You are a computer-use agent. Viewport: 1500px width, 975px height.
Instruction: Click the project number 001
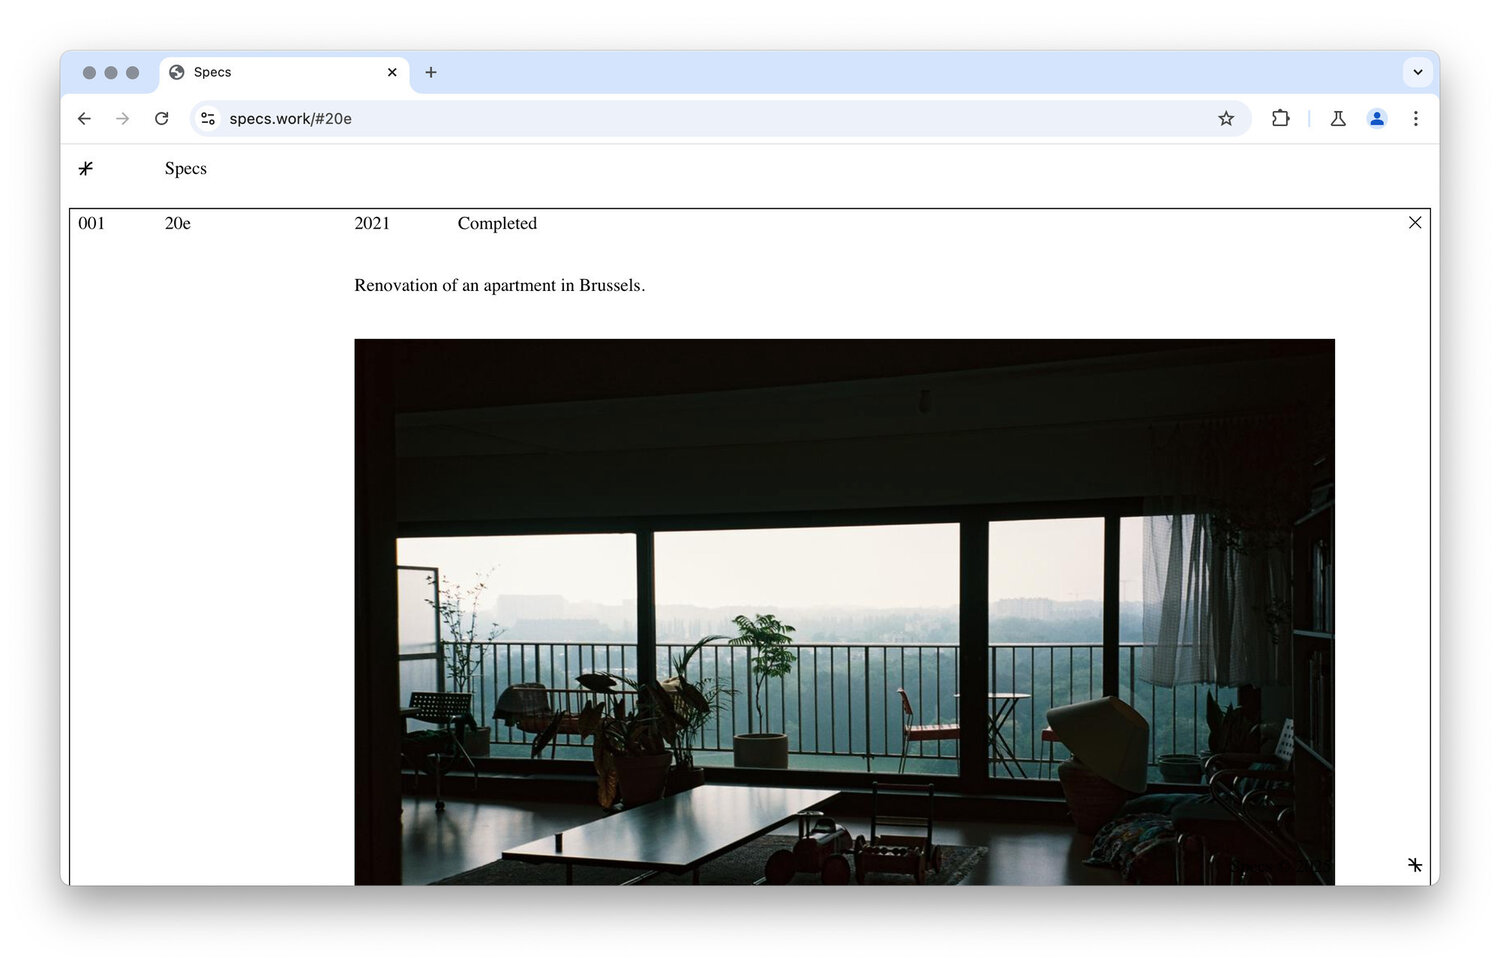pos(92,223)
